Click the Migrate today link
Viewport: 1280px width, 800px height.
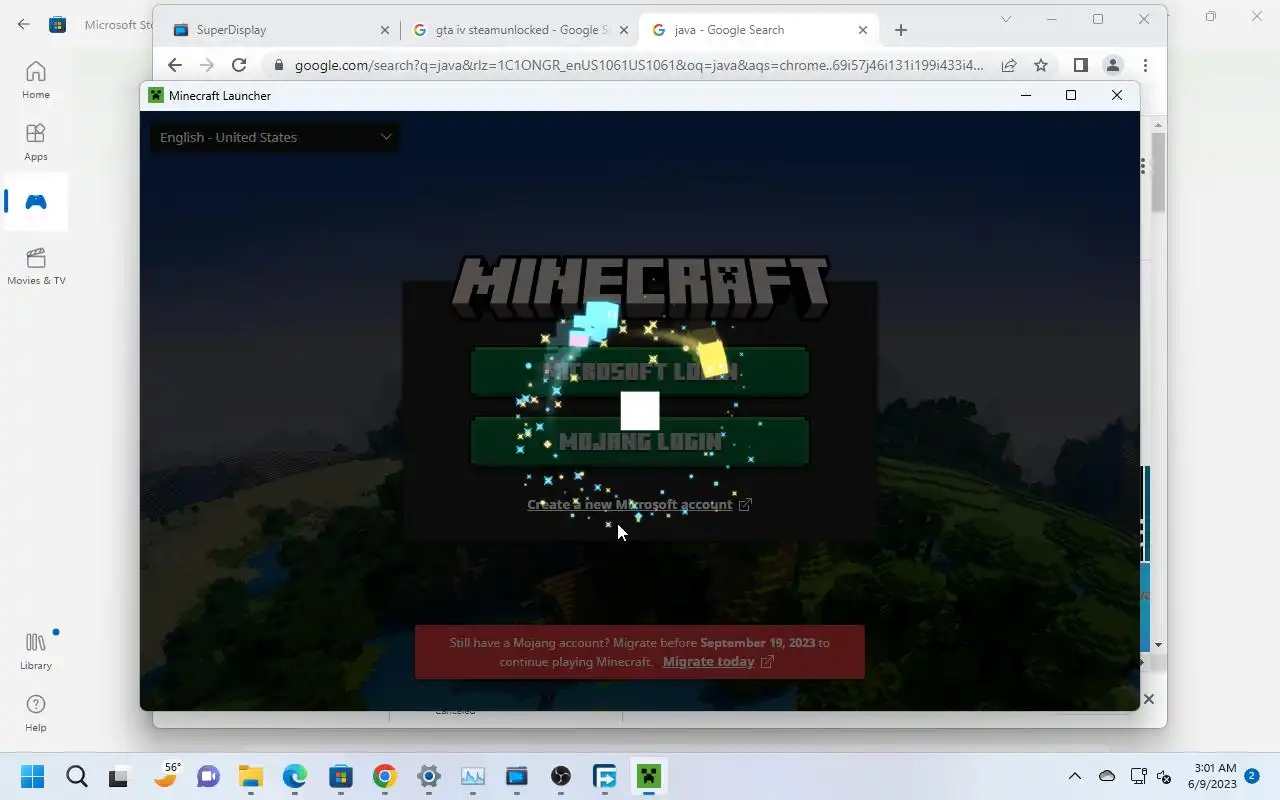point(718,661)
